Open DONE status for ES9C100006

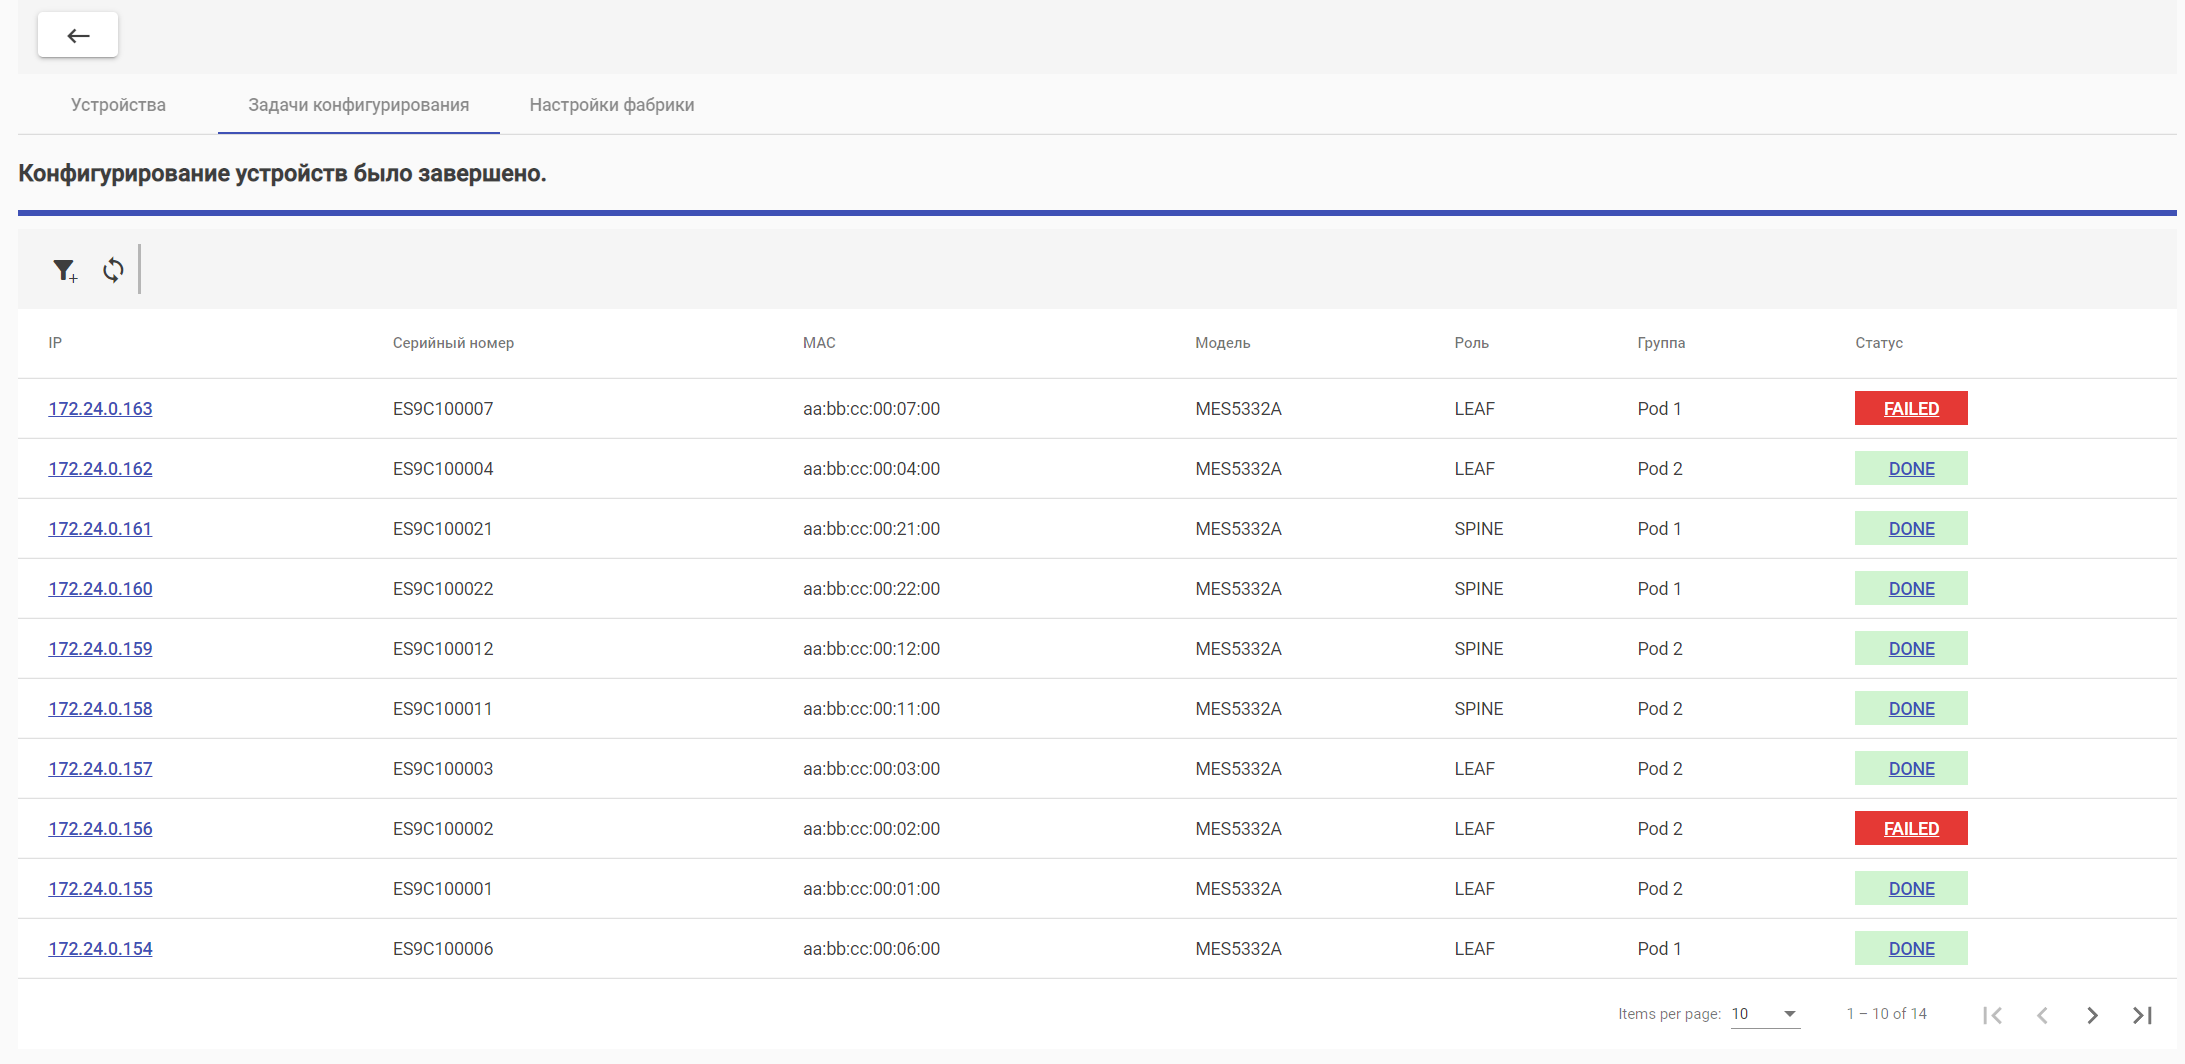click(1910, 949)
